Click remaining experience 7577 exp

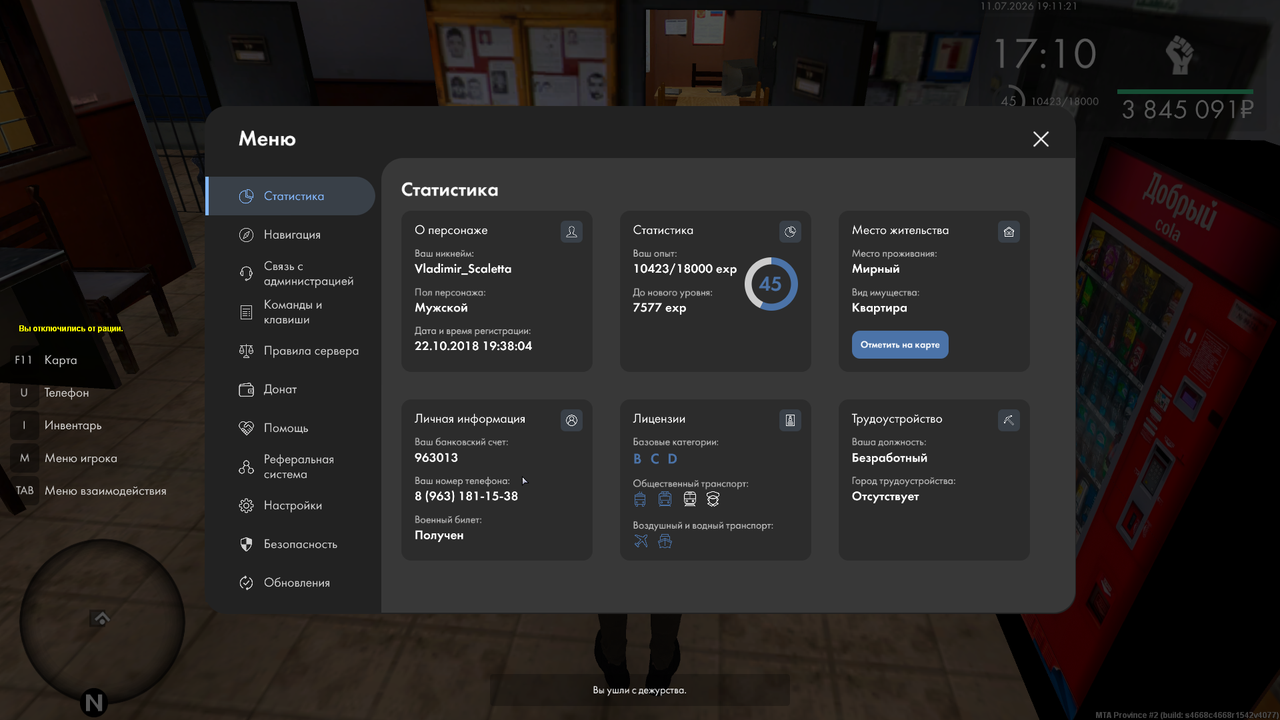(x=660, y=308)
